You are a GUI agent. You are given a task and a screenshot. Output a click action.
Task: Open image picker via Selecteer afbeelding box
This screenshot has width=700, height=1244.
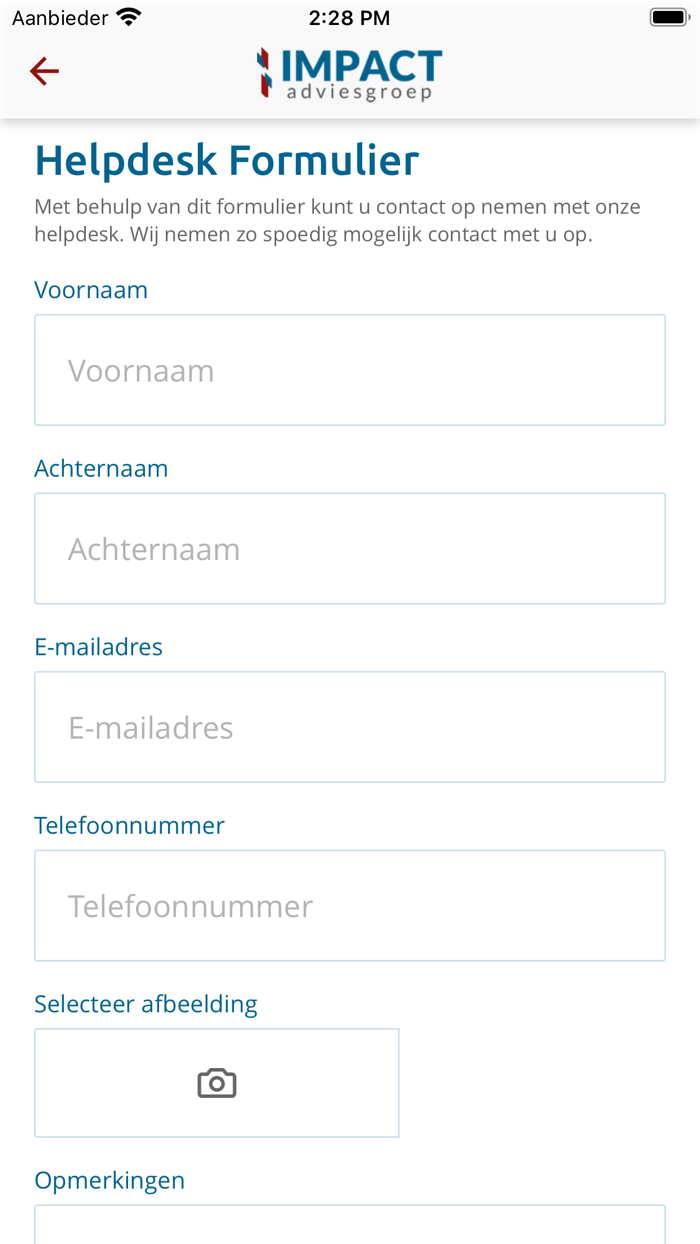coord(216,1082)
